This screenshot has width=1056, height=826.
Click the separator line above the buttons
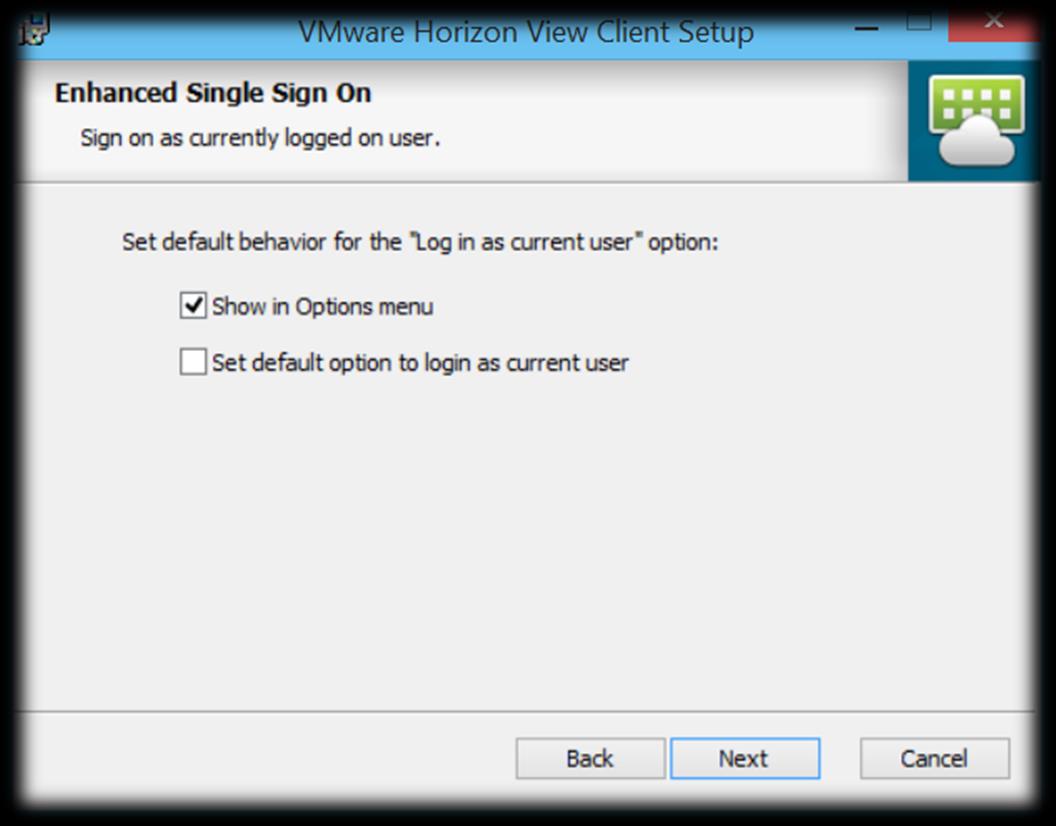pos(525,711)
